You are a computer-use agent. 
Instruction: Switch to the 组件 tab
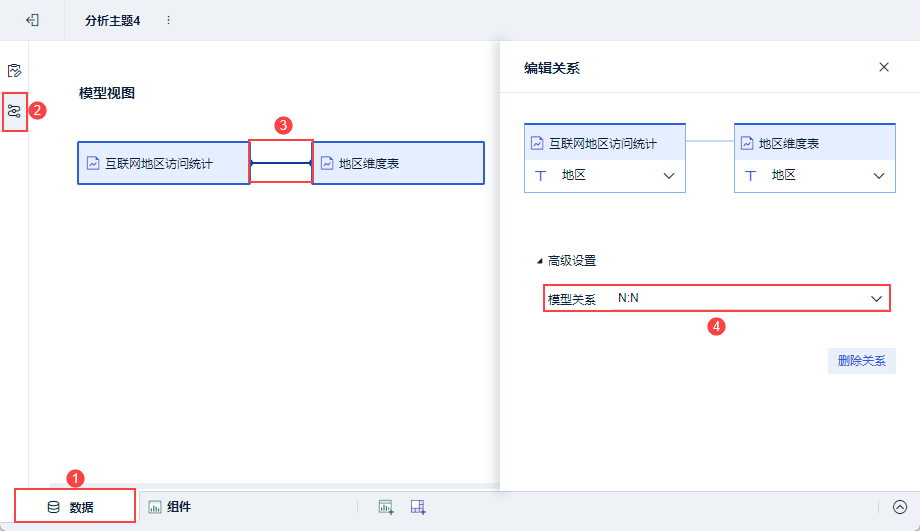pyautogui.click(x=170, y=507)
